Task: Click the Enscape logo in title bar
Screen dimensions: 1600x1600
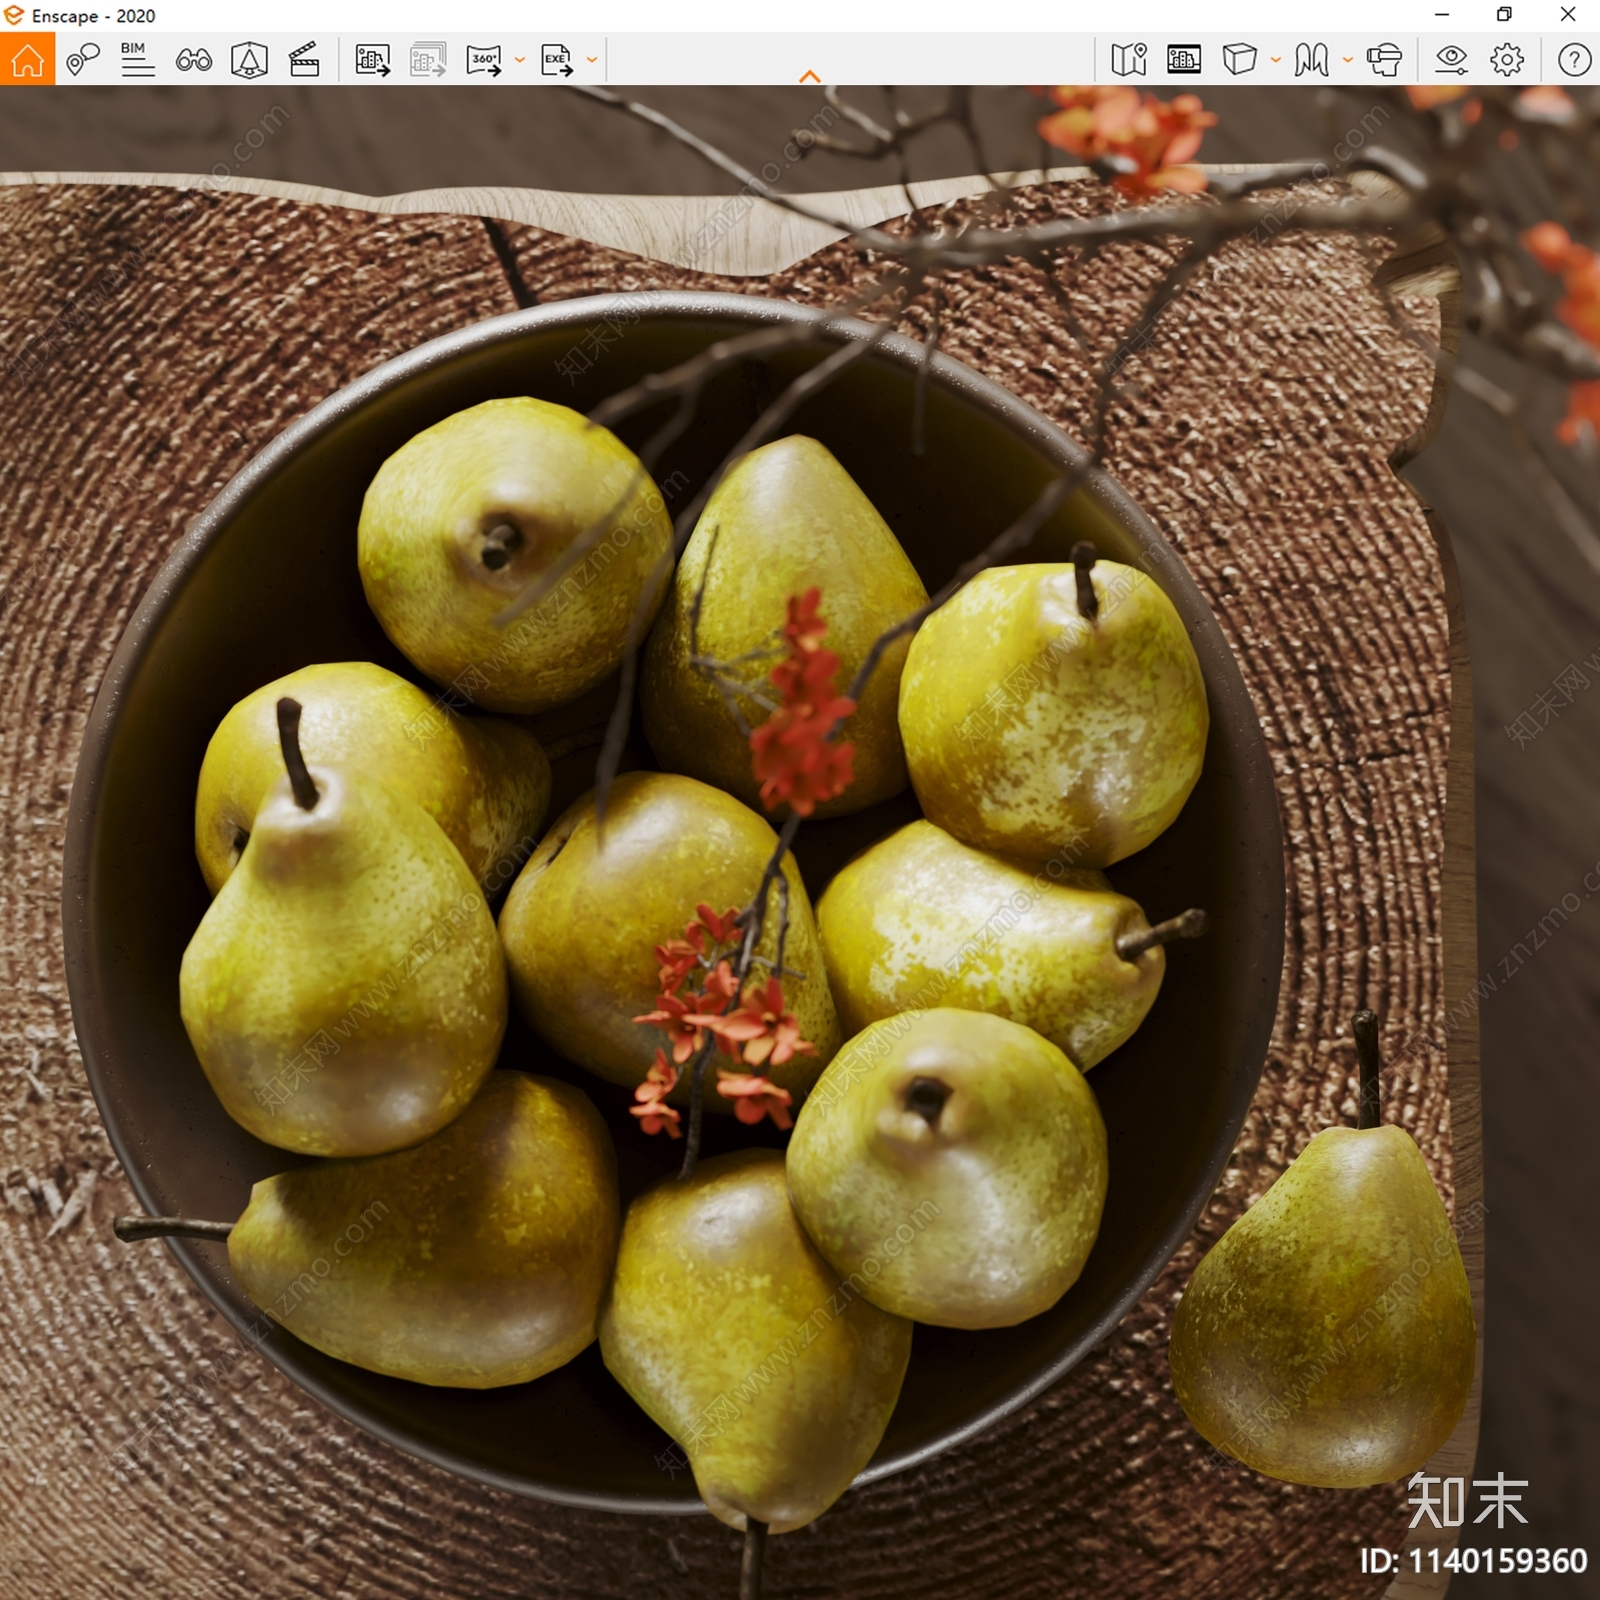Action: [x=14, y=15]
